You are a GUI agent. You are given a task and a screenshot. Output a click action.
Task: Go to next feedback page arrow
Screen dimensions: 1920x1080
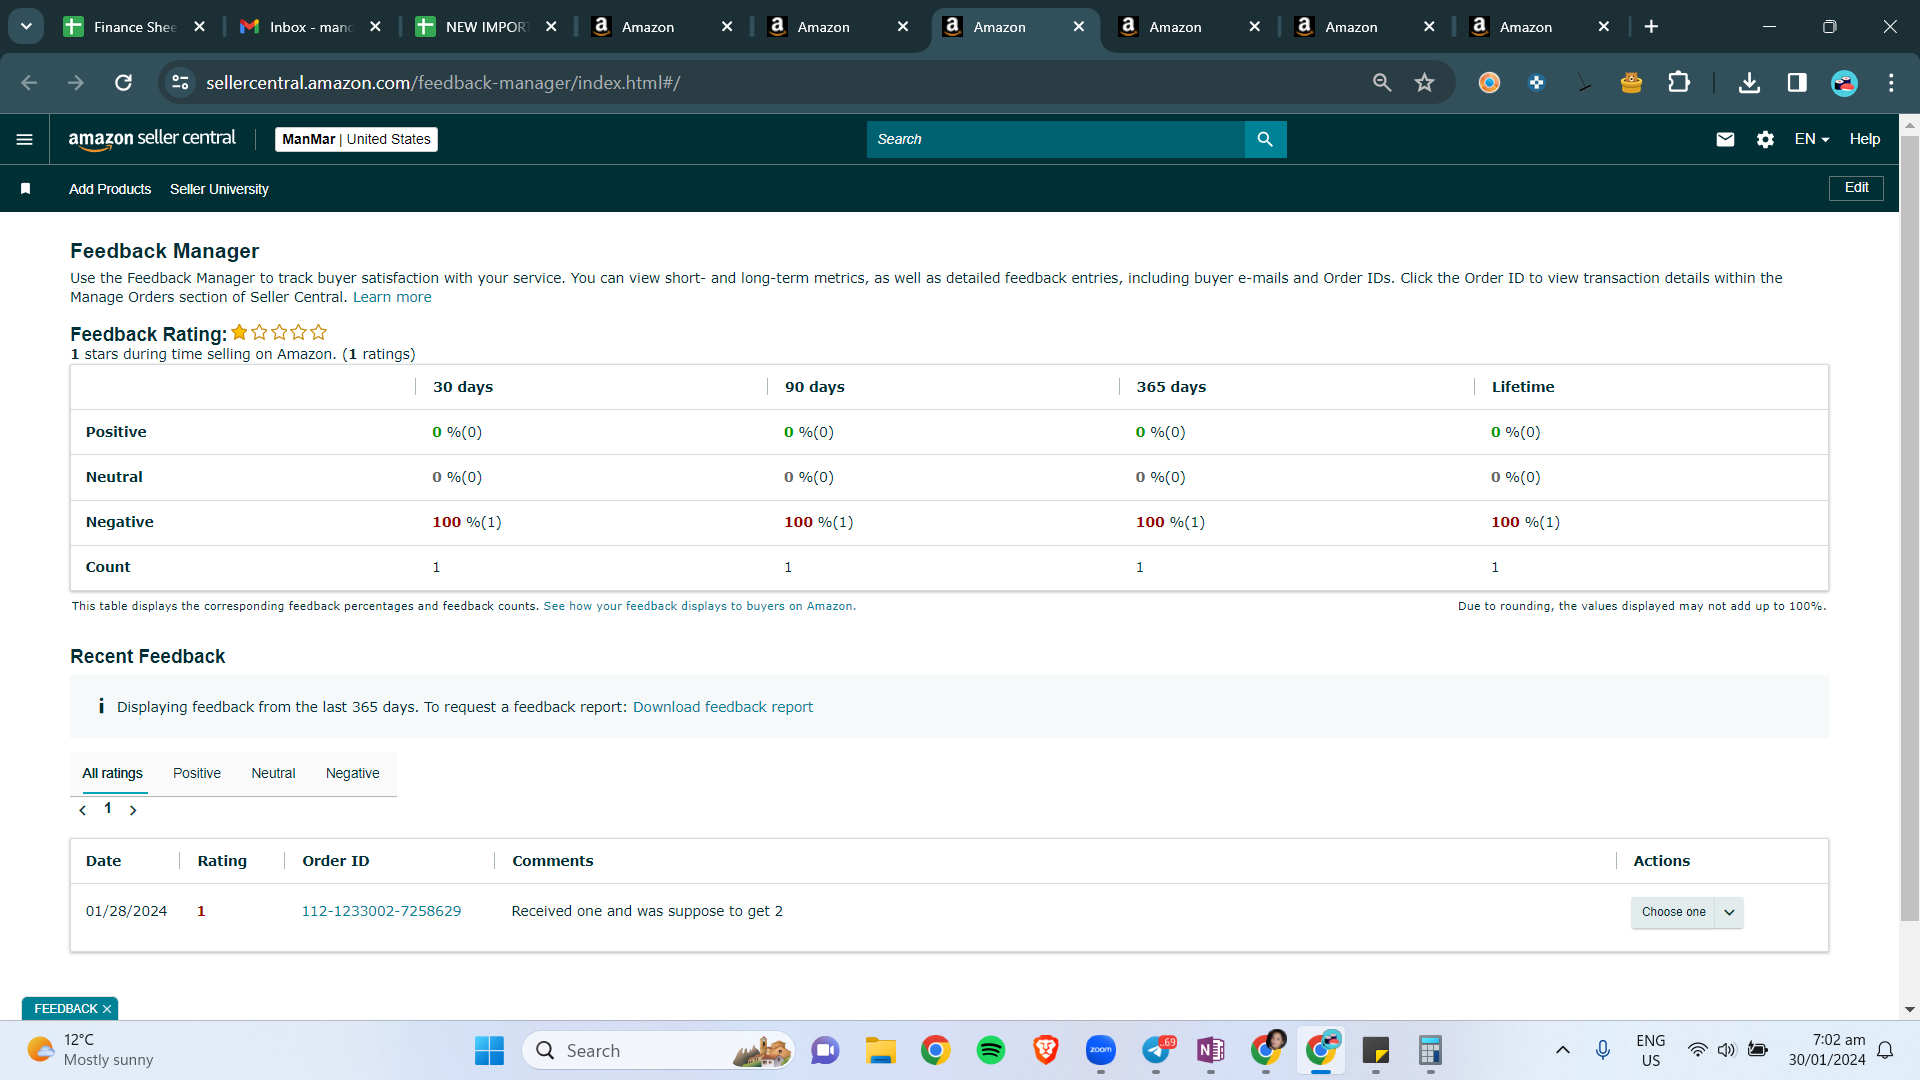[x=133, y=810]
